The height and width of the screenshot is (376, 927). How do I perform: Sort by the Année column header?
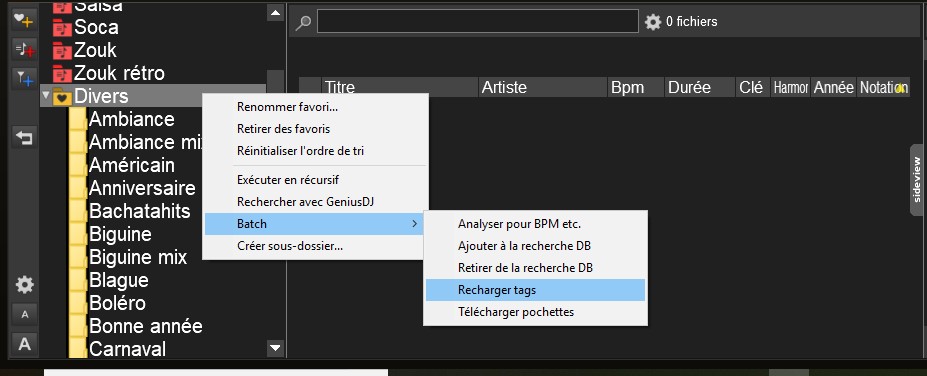point(834,87)
